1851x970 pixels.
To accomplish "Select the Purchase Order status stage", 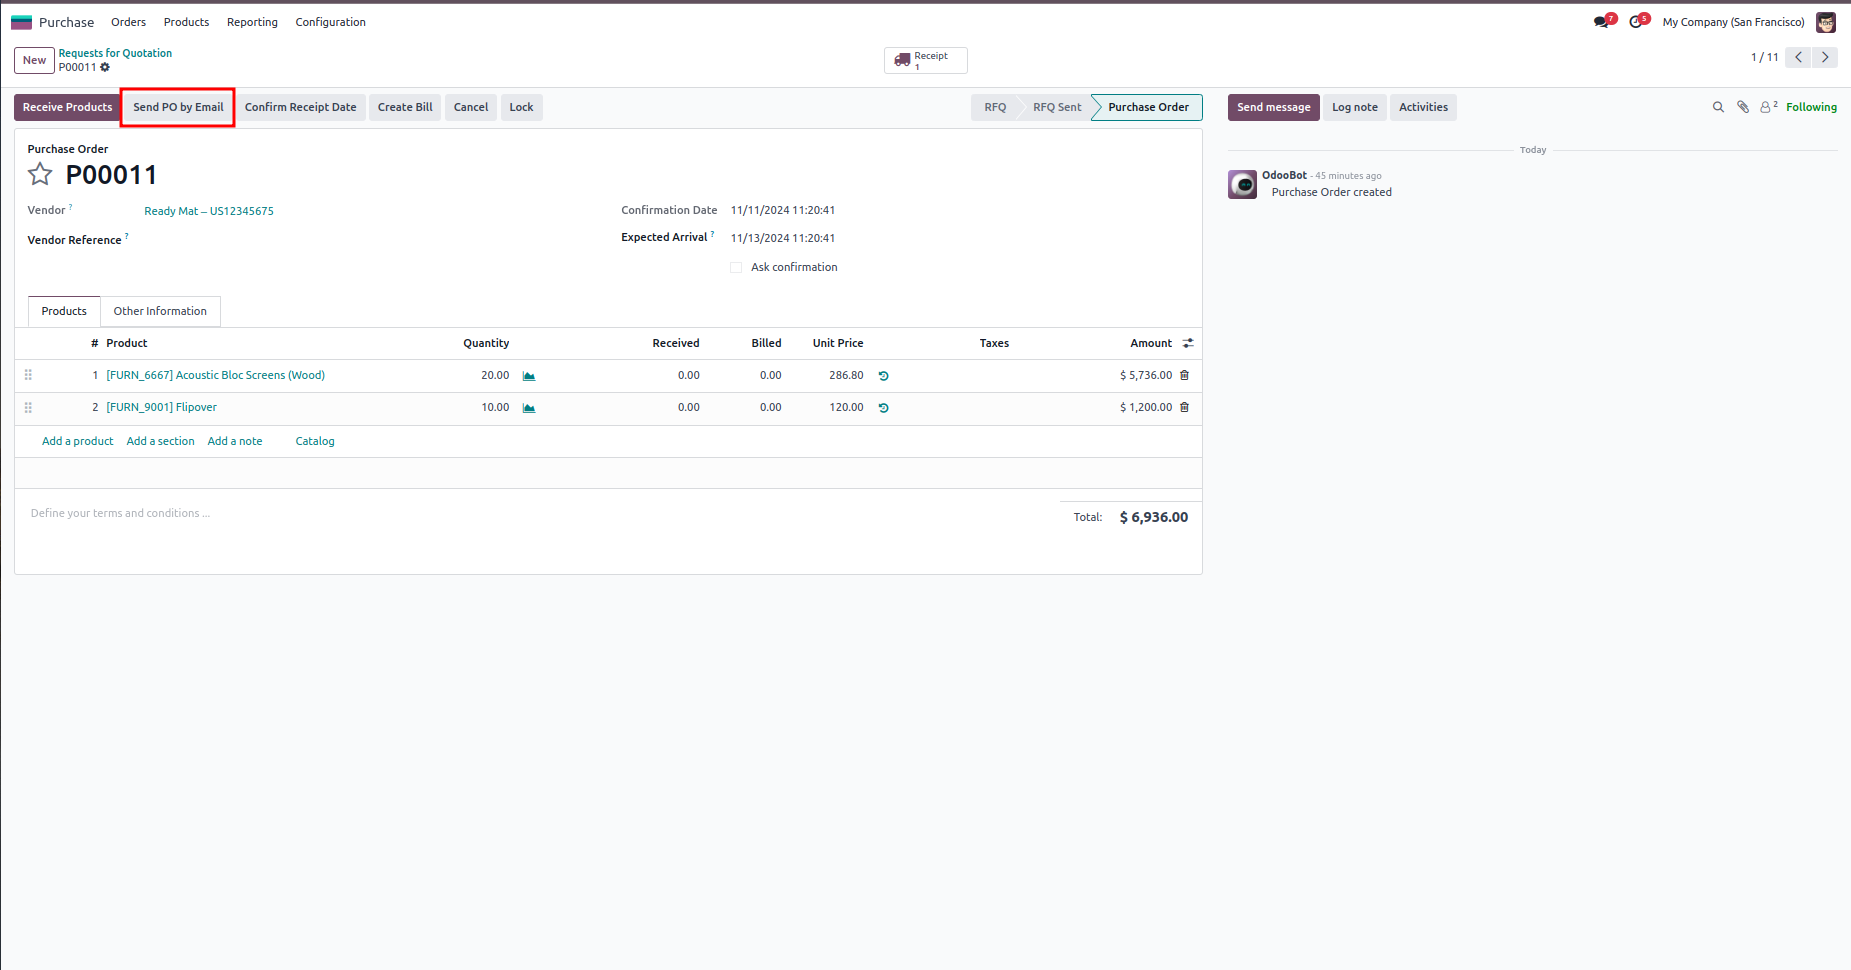I will click(x=1148, y=107).
